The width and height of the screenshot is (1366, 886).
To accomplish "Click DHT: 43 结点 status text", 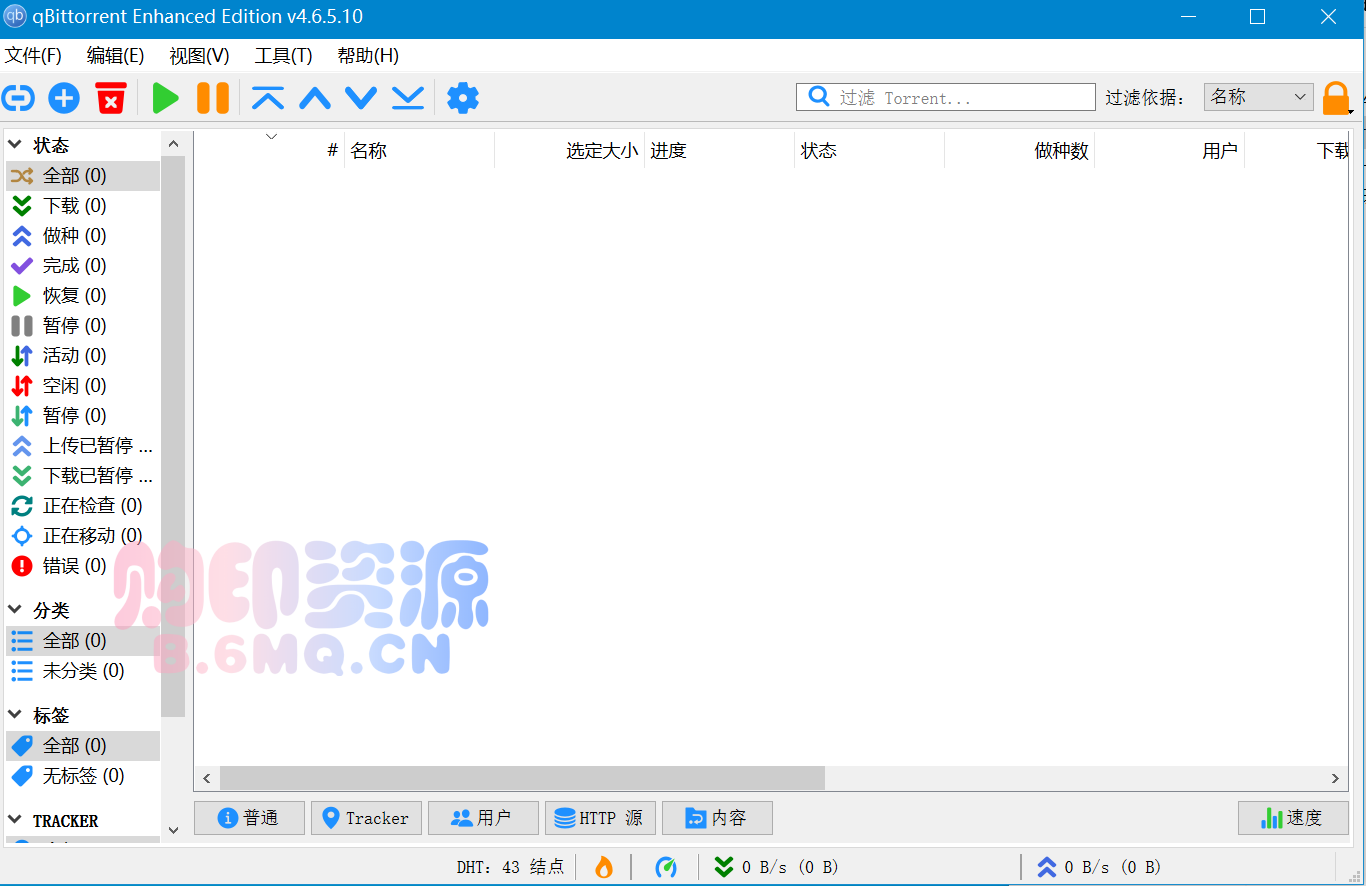I will tap(510, 867).
